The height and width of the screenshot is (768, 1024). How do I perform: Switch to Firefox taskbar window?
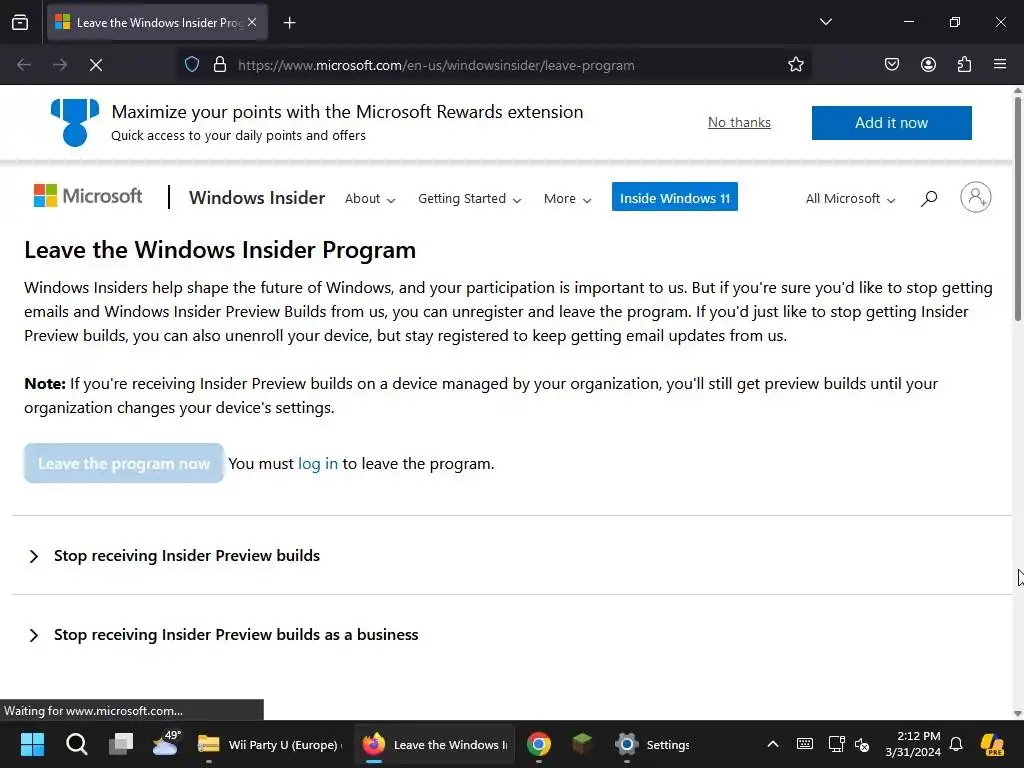coord(434,744)
